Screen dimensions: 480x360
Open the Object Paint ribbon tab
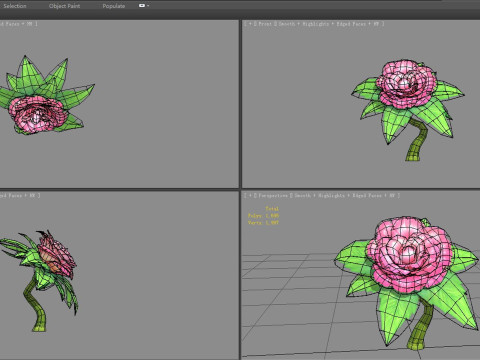[64, 6]
